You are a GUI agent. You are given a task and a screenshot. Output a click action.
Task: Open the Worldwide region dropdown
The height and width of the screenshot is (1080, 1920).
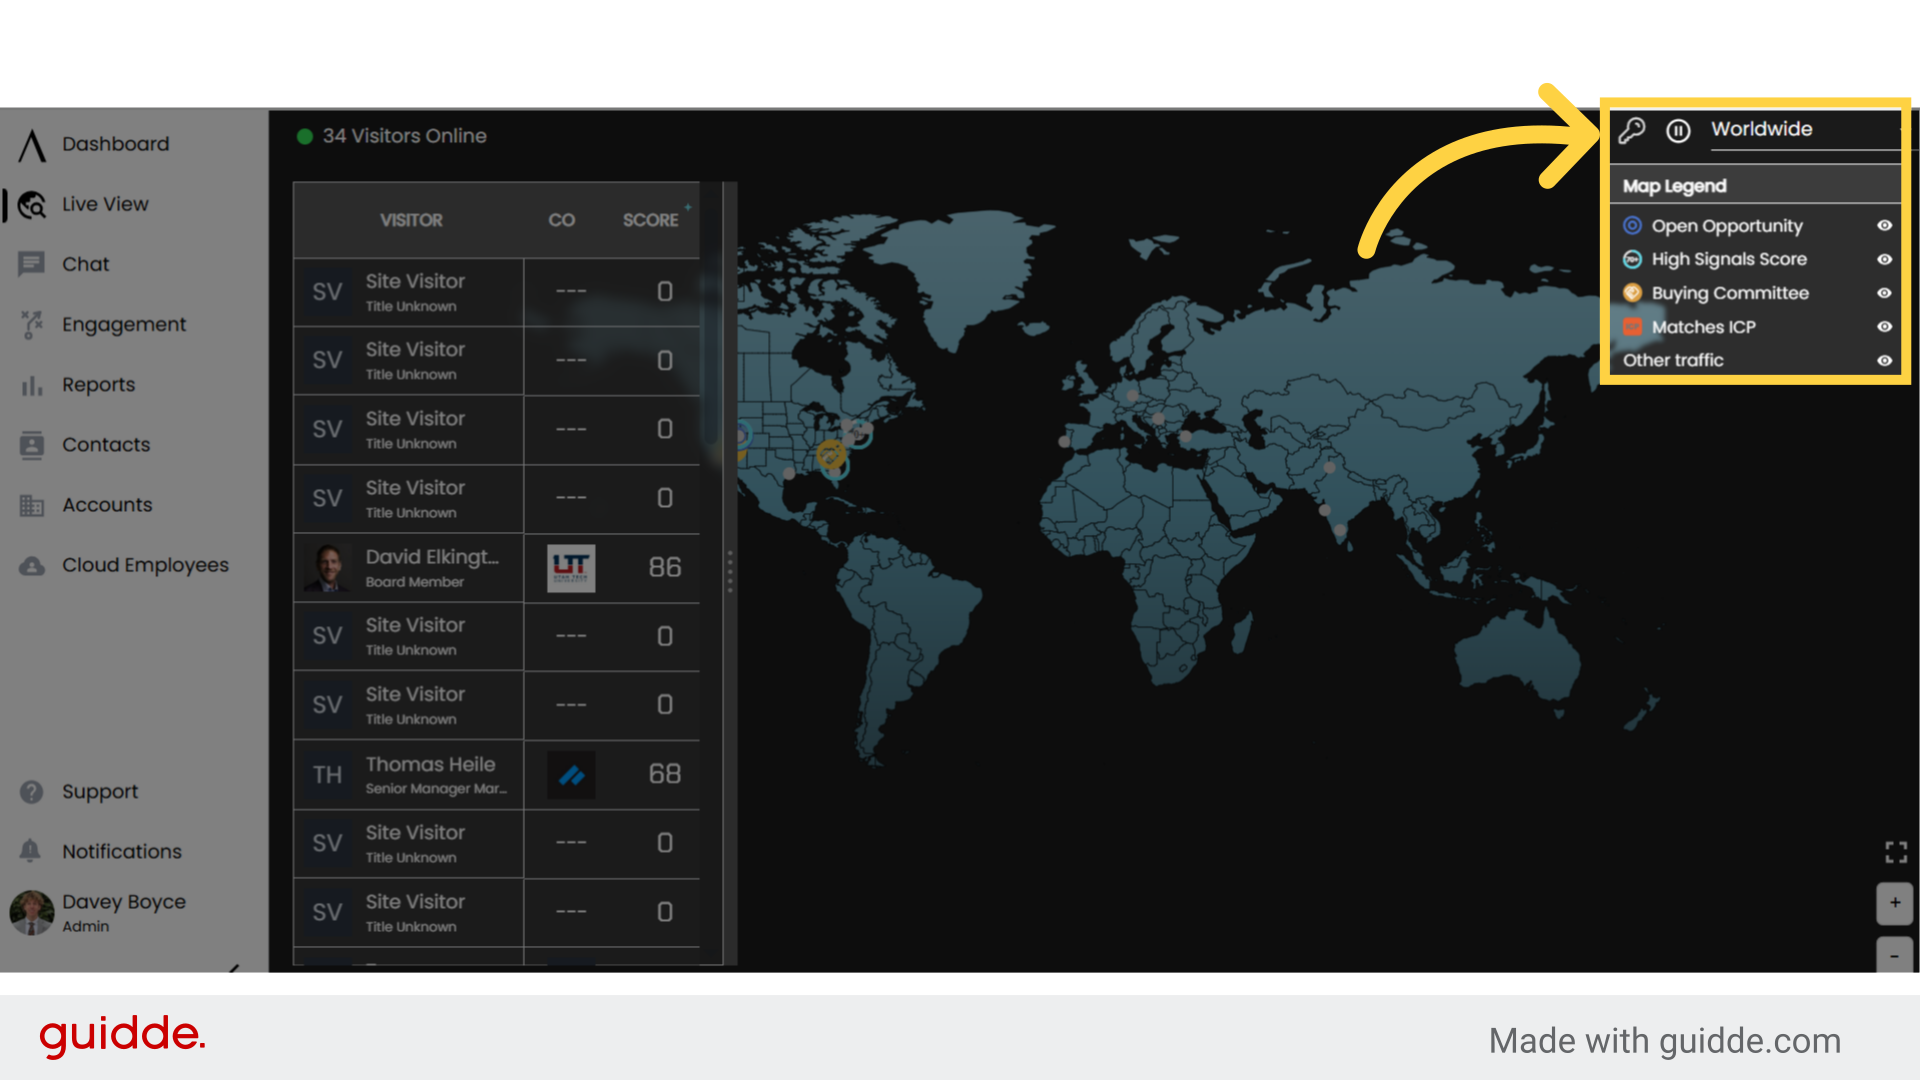[1805, 130]
